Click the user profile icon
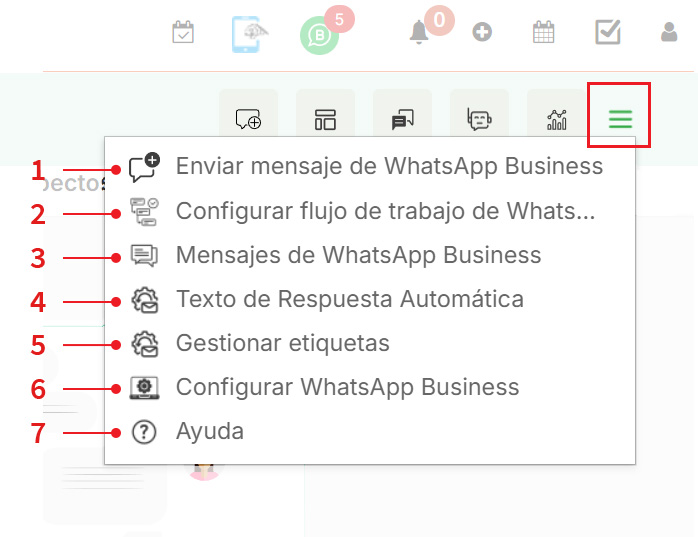698x537 pixels. 669,33
